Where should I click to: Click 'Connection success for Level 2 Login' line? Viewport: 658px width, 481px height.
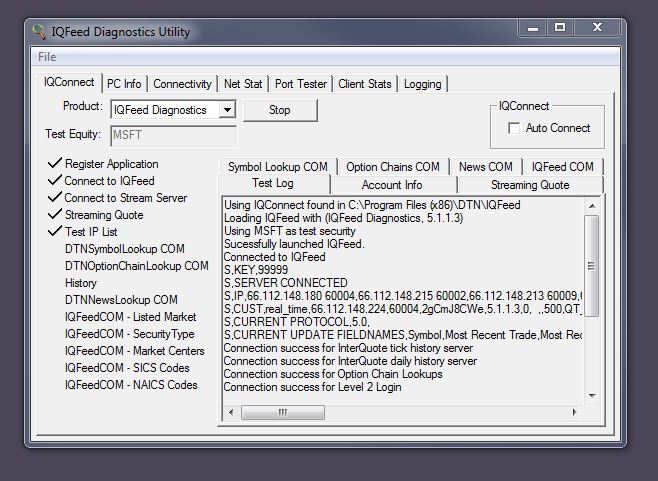click(x=313, y=387)
